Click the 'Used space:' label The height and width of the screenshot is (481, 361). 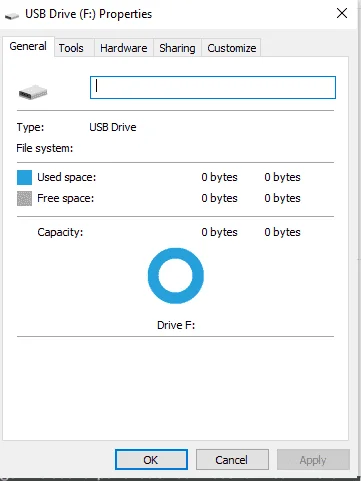[67, 177]
